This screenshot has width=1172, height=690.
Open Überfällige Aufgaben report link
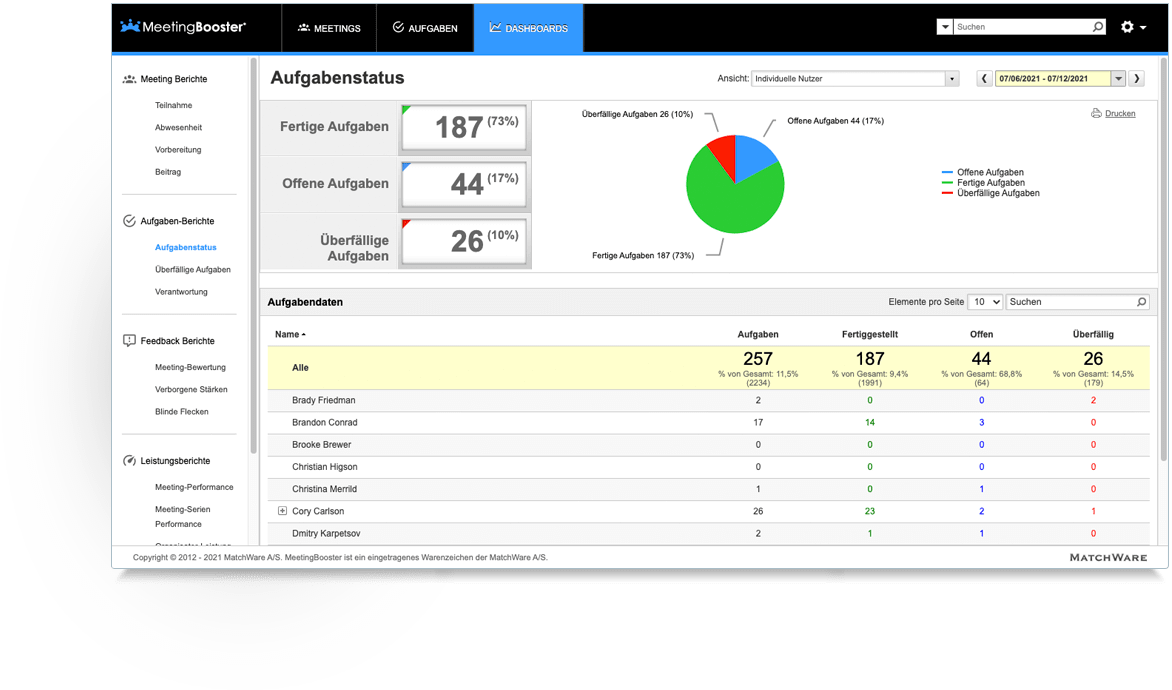pos(193,270)
